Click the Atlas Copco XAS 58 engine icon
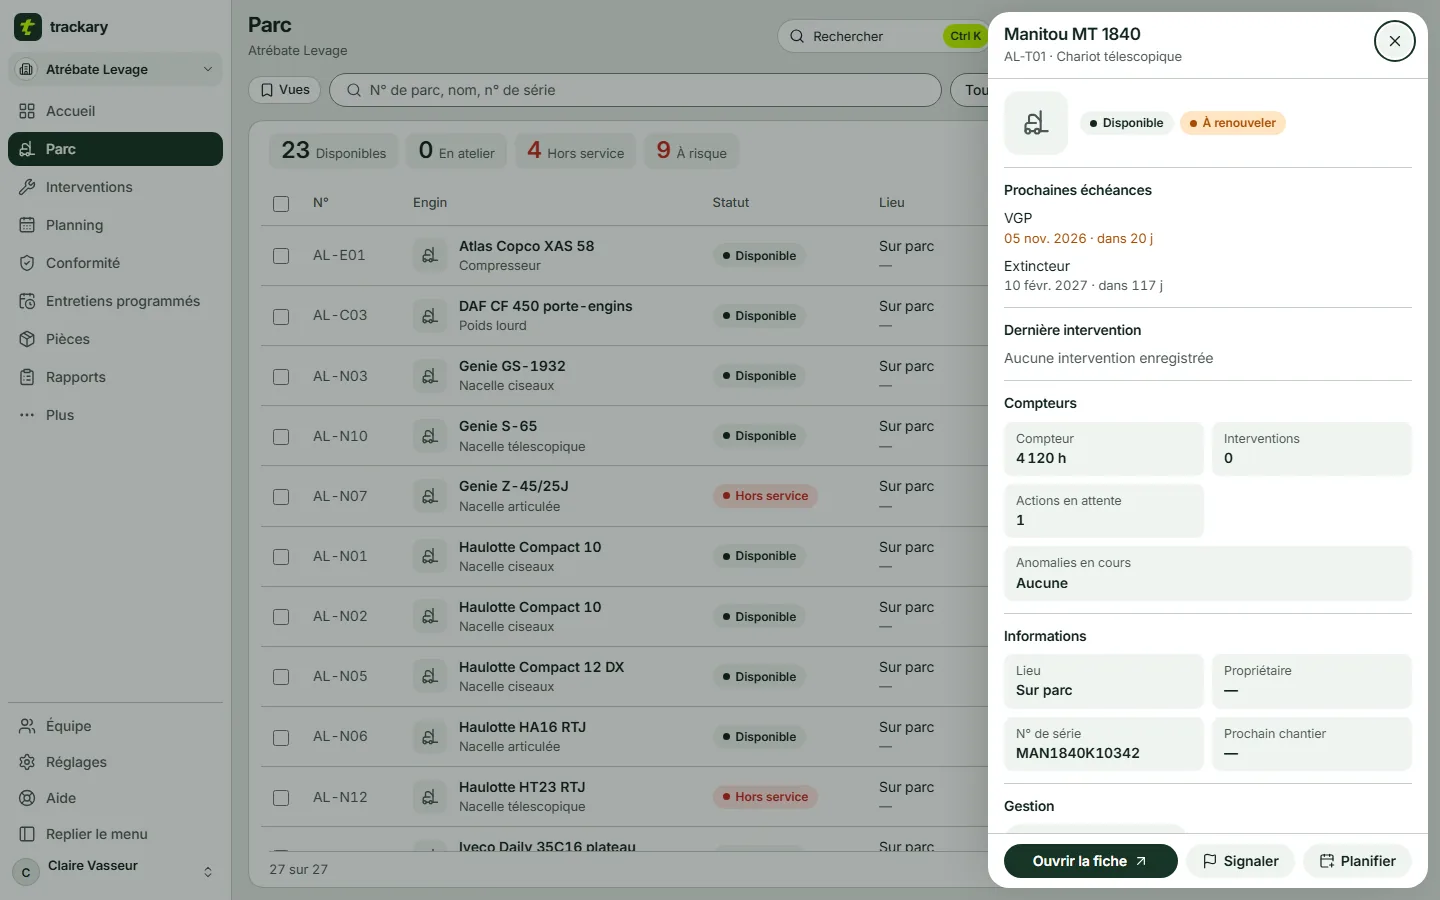1440x900 pixels. [x=429, y=256]
